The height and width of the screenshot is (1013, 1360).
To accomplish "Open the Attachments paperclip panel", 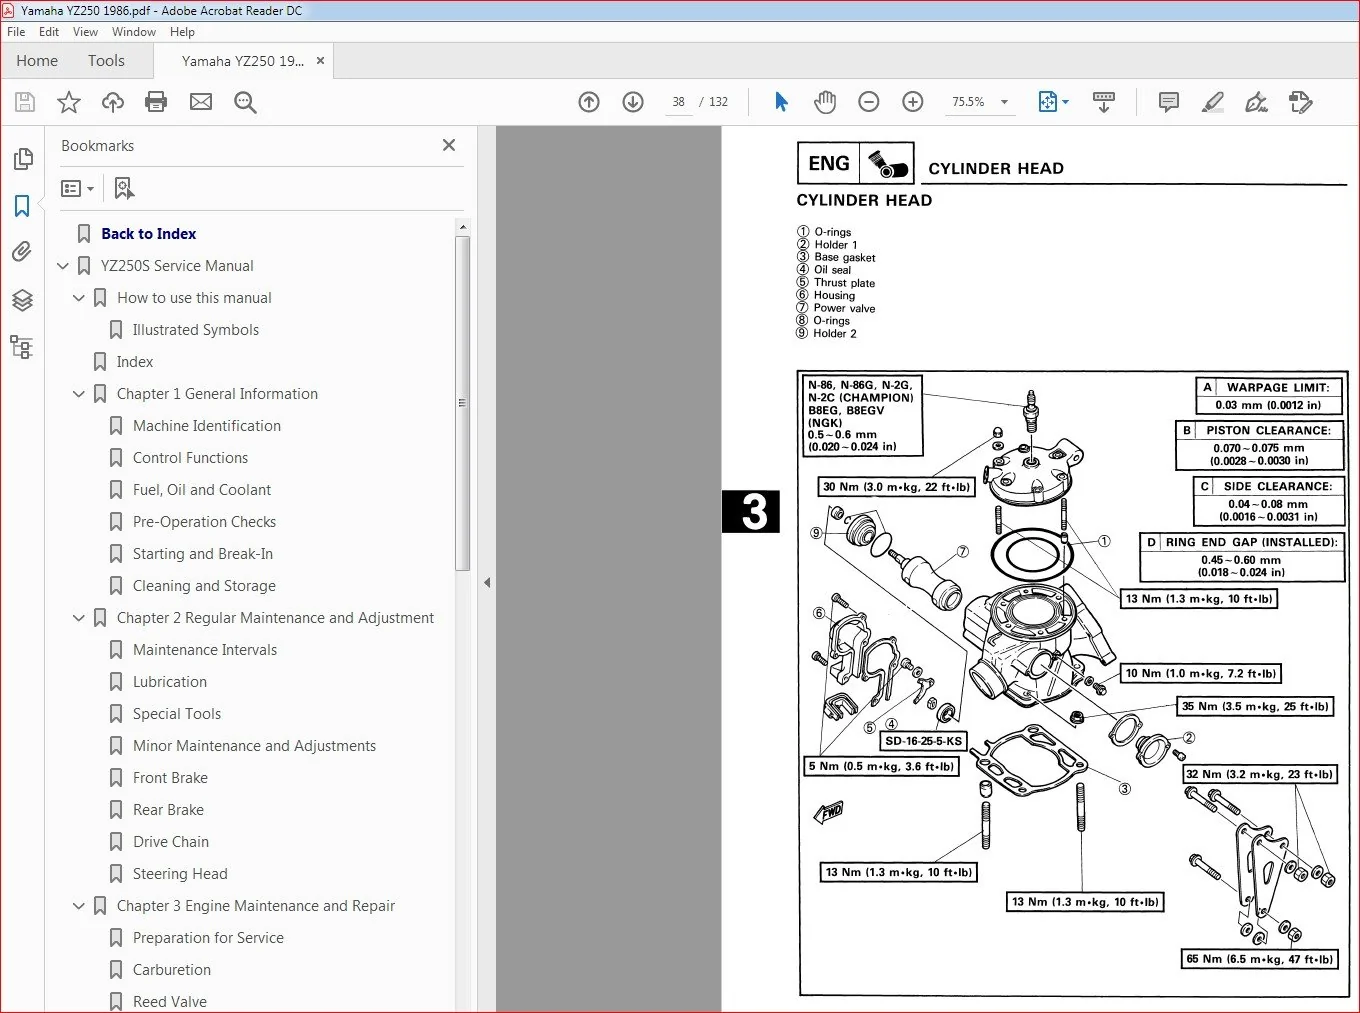I will 22,252.
